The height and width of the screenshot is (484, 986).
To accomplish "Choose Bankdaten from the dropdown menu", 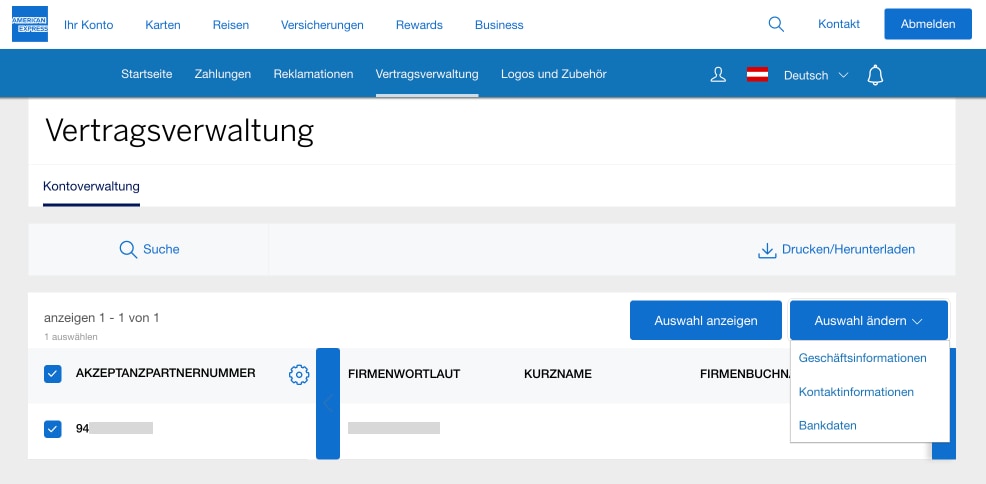I will pos(827,426).
